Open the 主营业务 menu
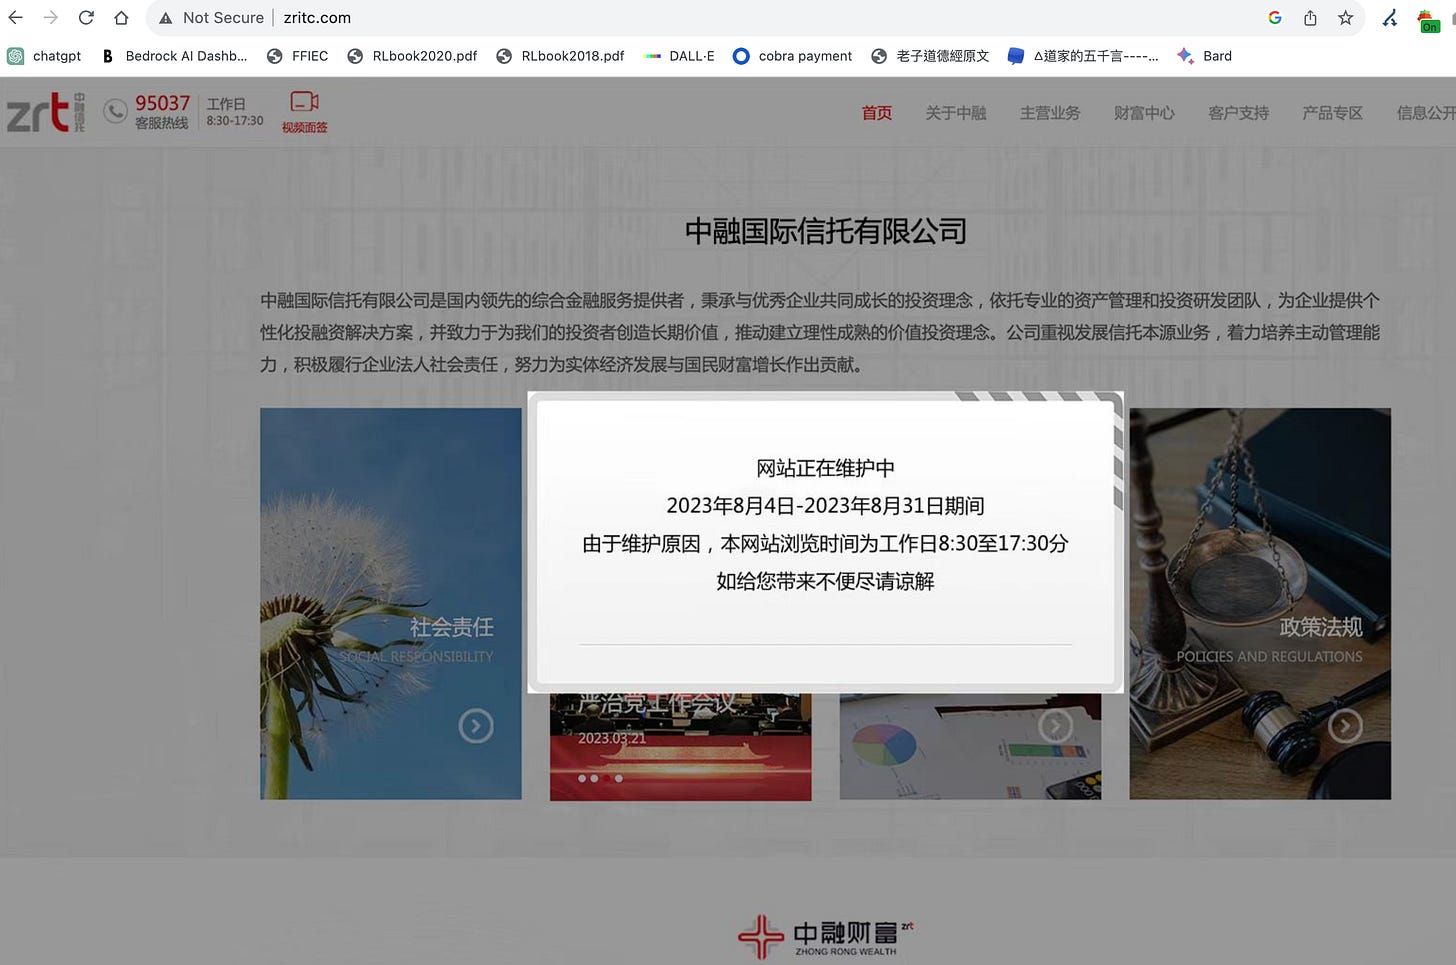 click(1050, 113)
